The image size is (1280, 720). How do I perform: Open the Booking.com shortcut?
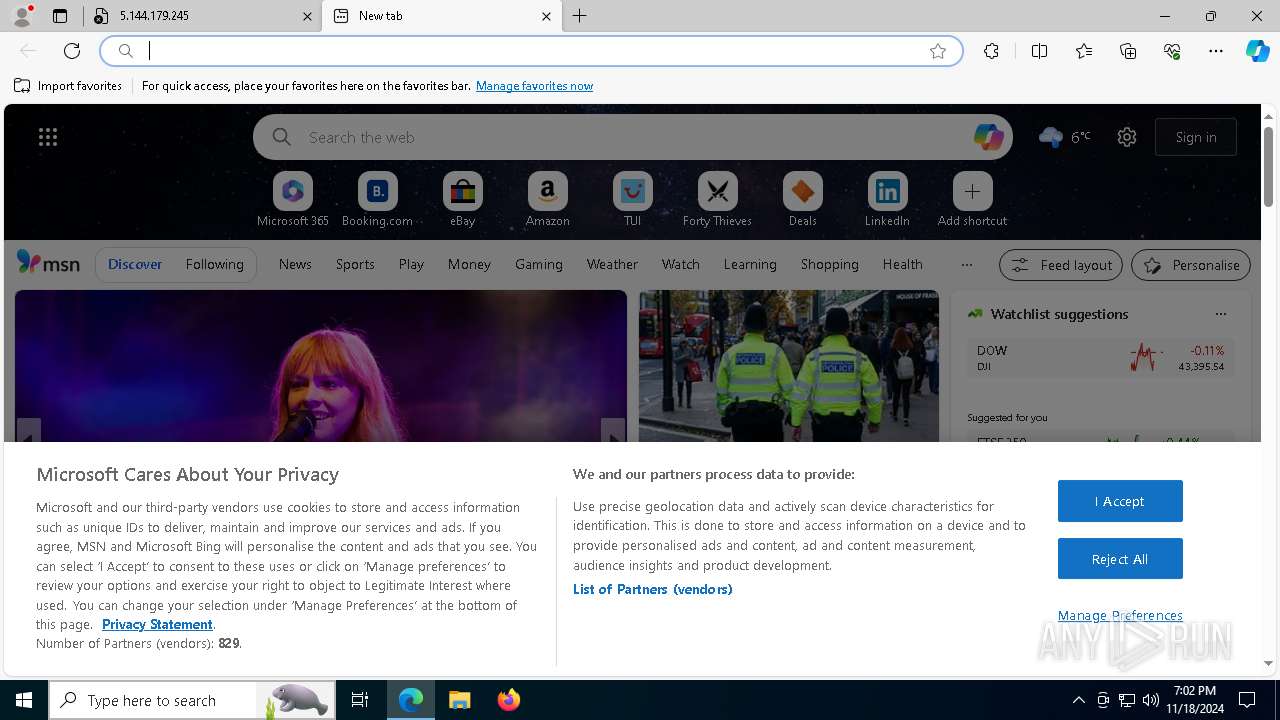378,200
